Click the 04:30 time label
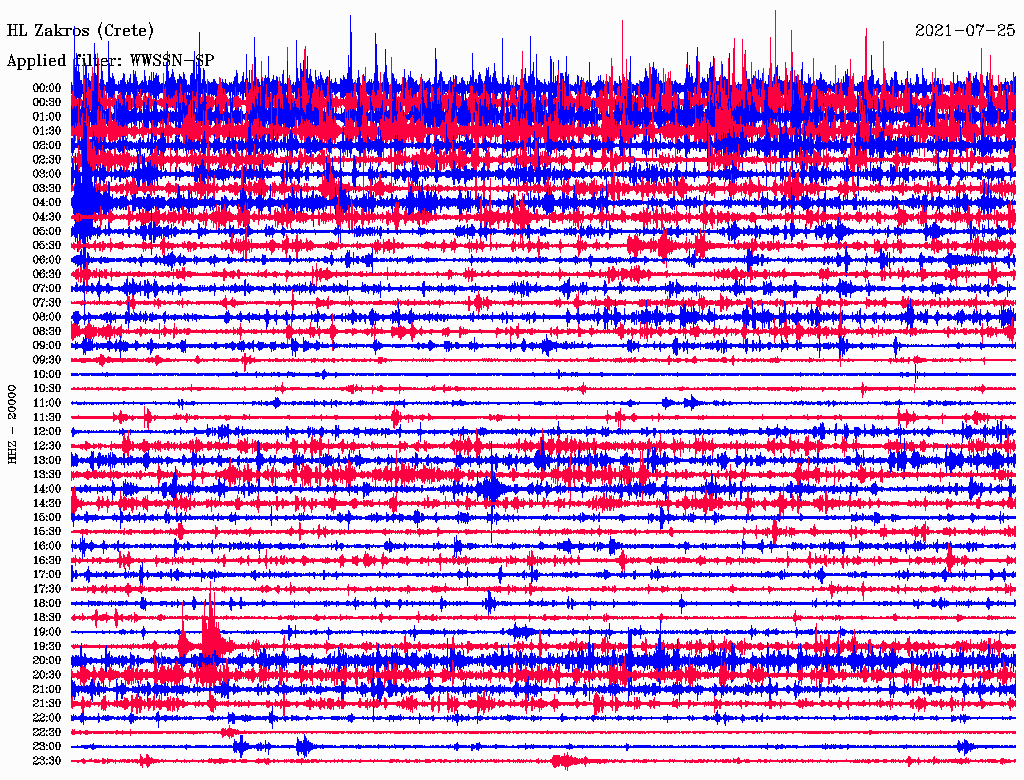This screenshot has width=1024, height=780. [47, 217]
